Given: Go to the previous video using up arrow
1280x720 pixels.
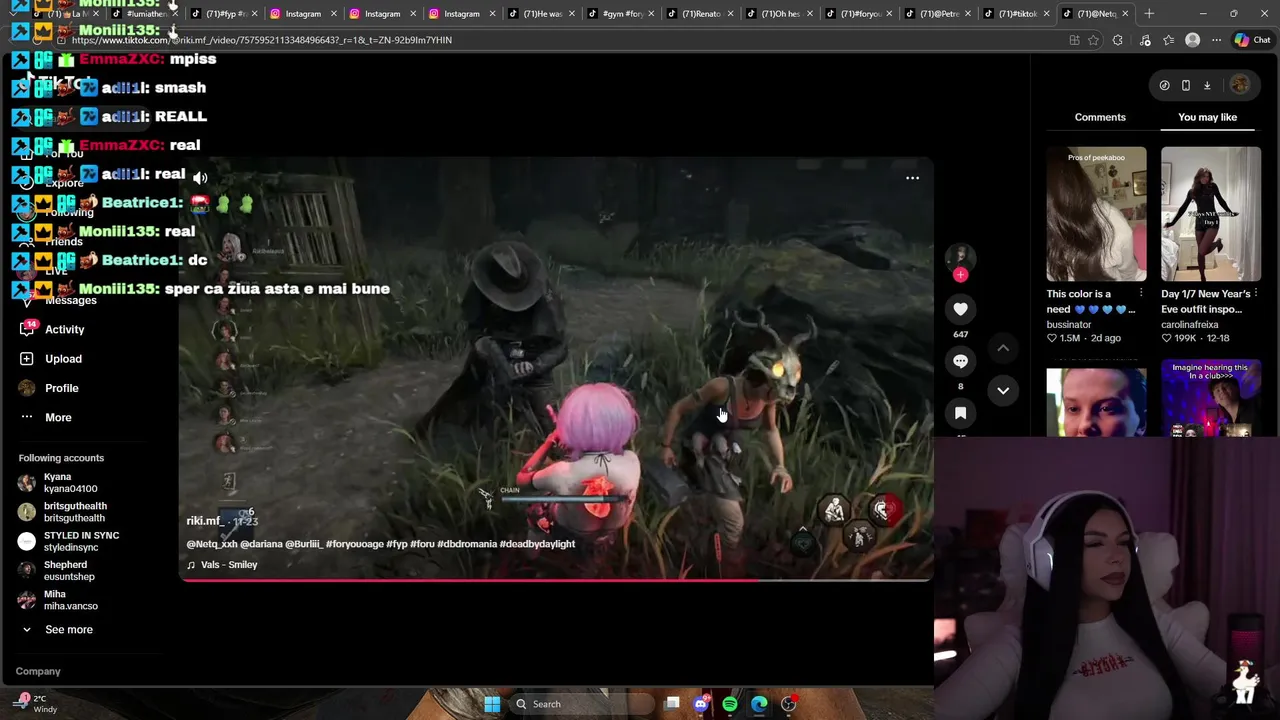Looking at the screenshot, I should (x=1002, y=348).
